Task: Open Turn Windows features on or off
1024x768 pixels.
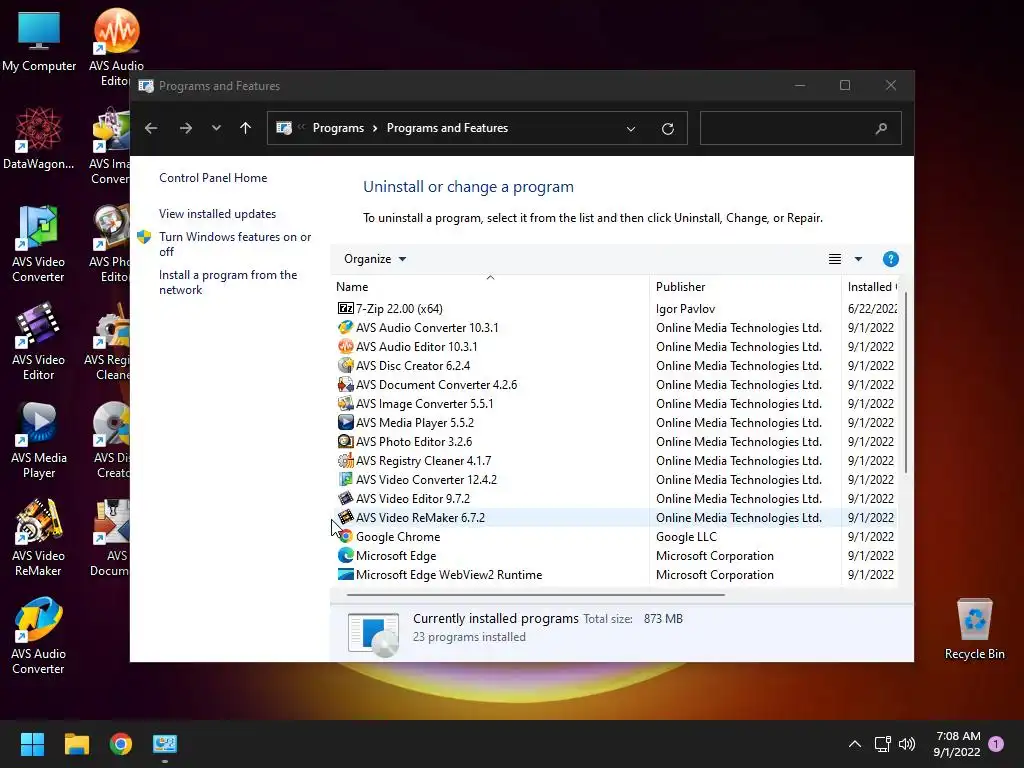Action: click(235, 244)
